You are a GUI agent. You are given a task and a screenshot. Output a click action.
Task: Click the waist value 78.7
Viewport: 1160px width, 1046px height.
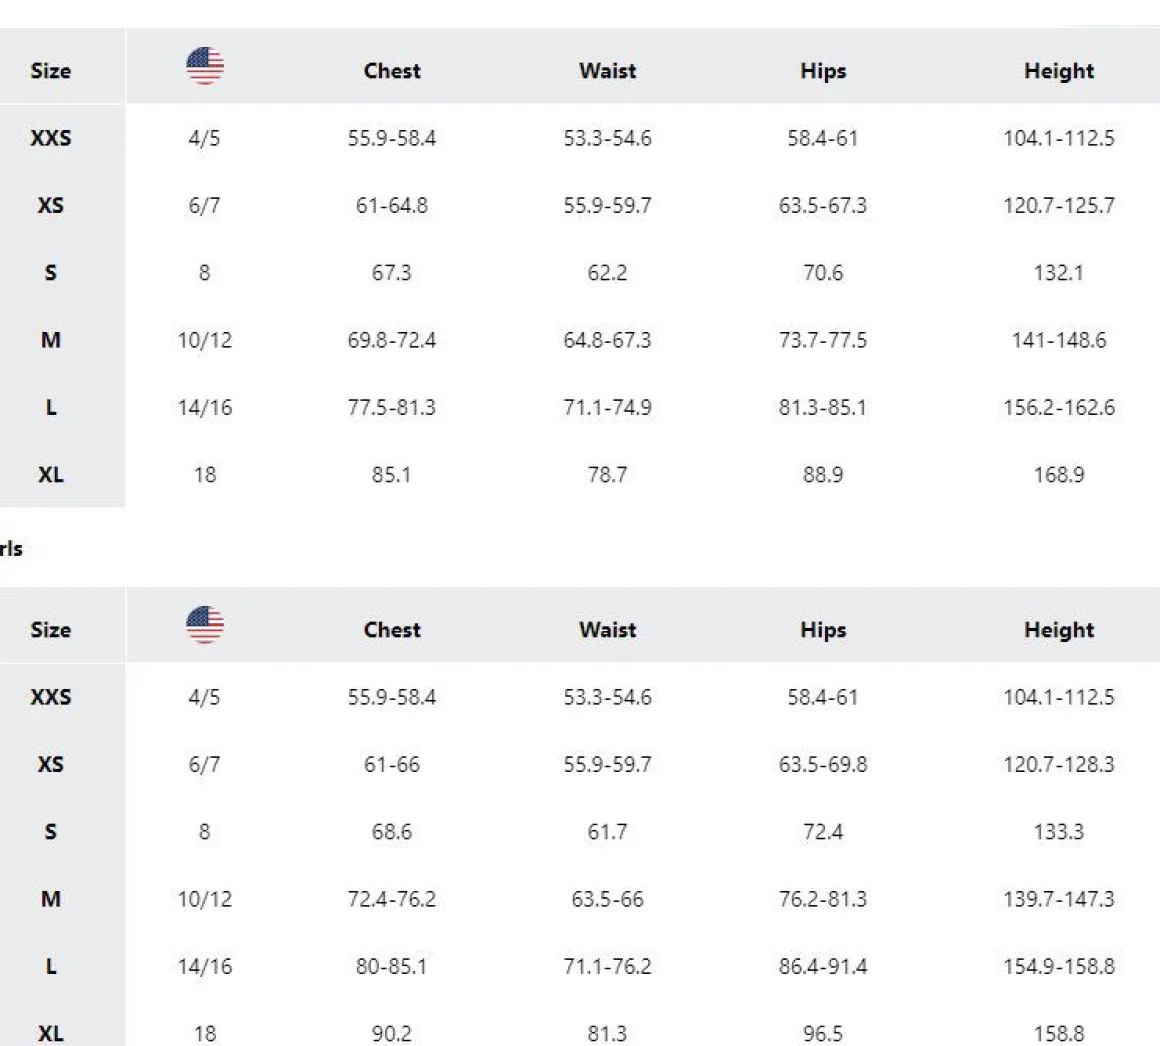pos(607,475)
